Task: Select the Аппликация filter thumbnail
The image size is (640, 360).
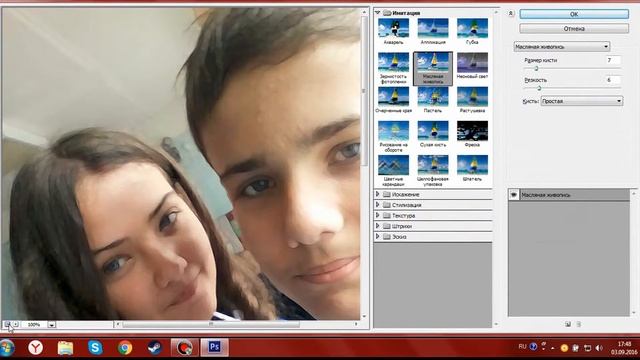Action: (x=433, y=28)
